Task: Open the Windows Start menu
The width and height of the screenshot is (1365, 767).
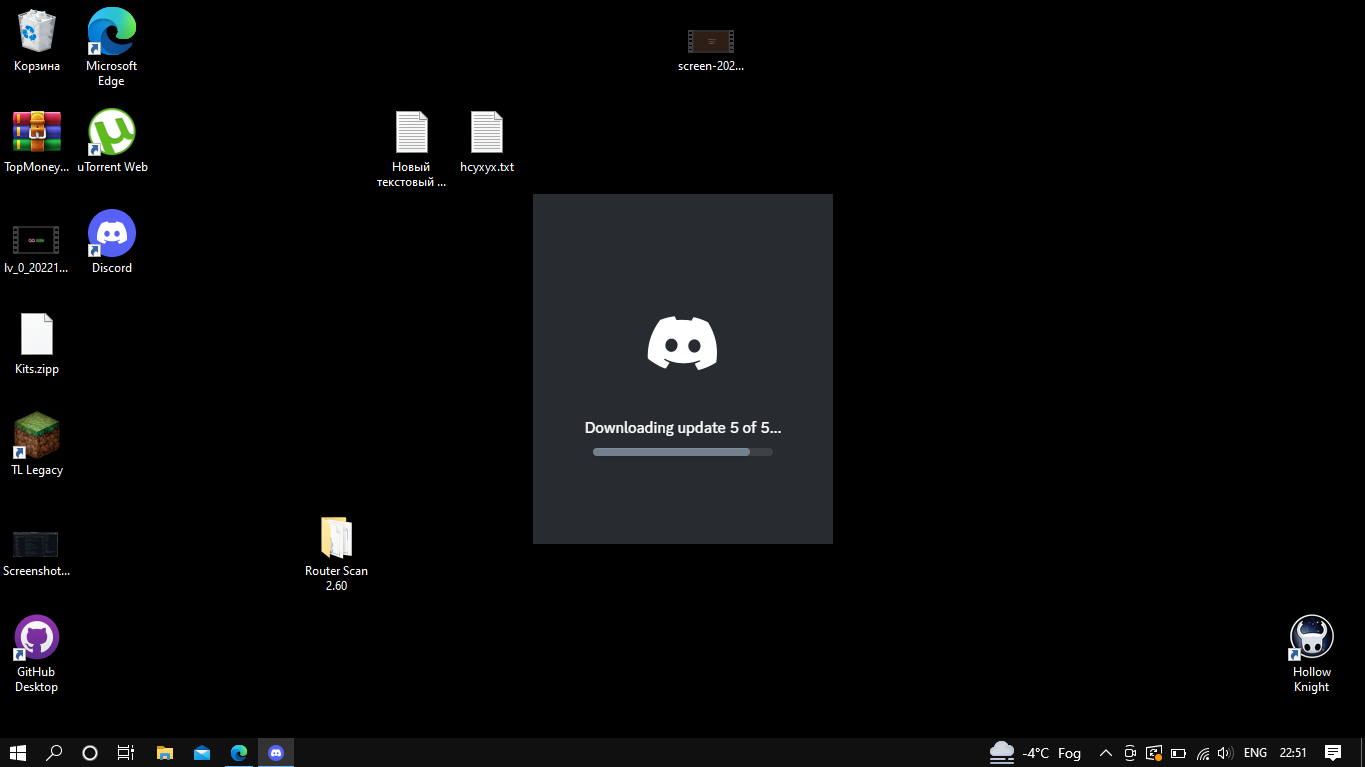Action: tap(18, 753)
